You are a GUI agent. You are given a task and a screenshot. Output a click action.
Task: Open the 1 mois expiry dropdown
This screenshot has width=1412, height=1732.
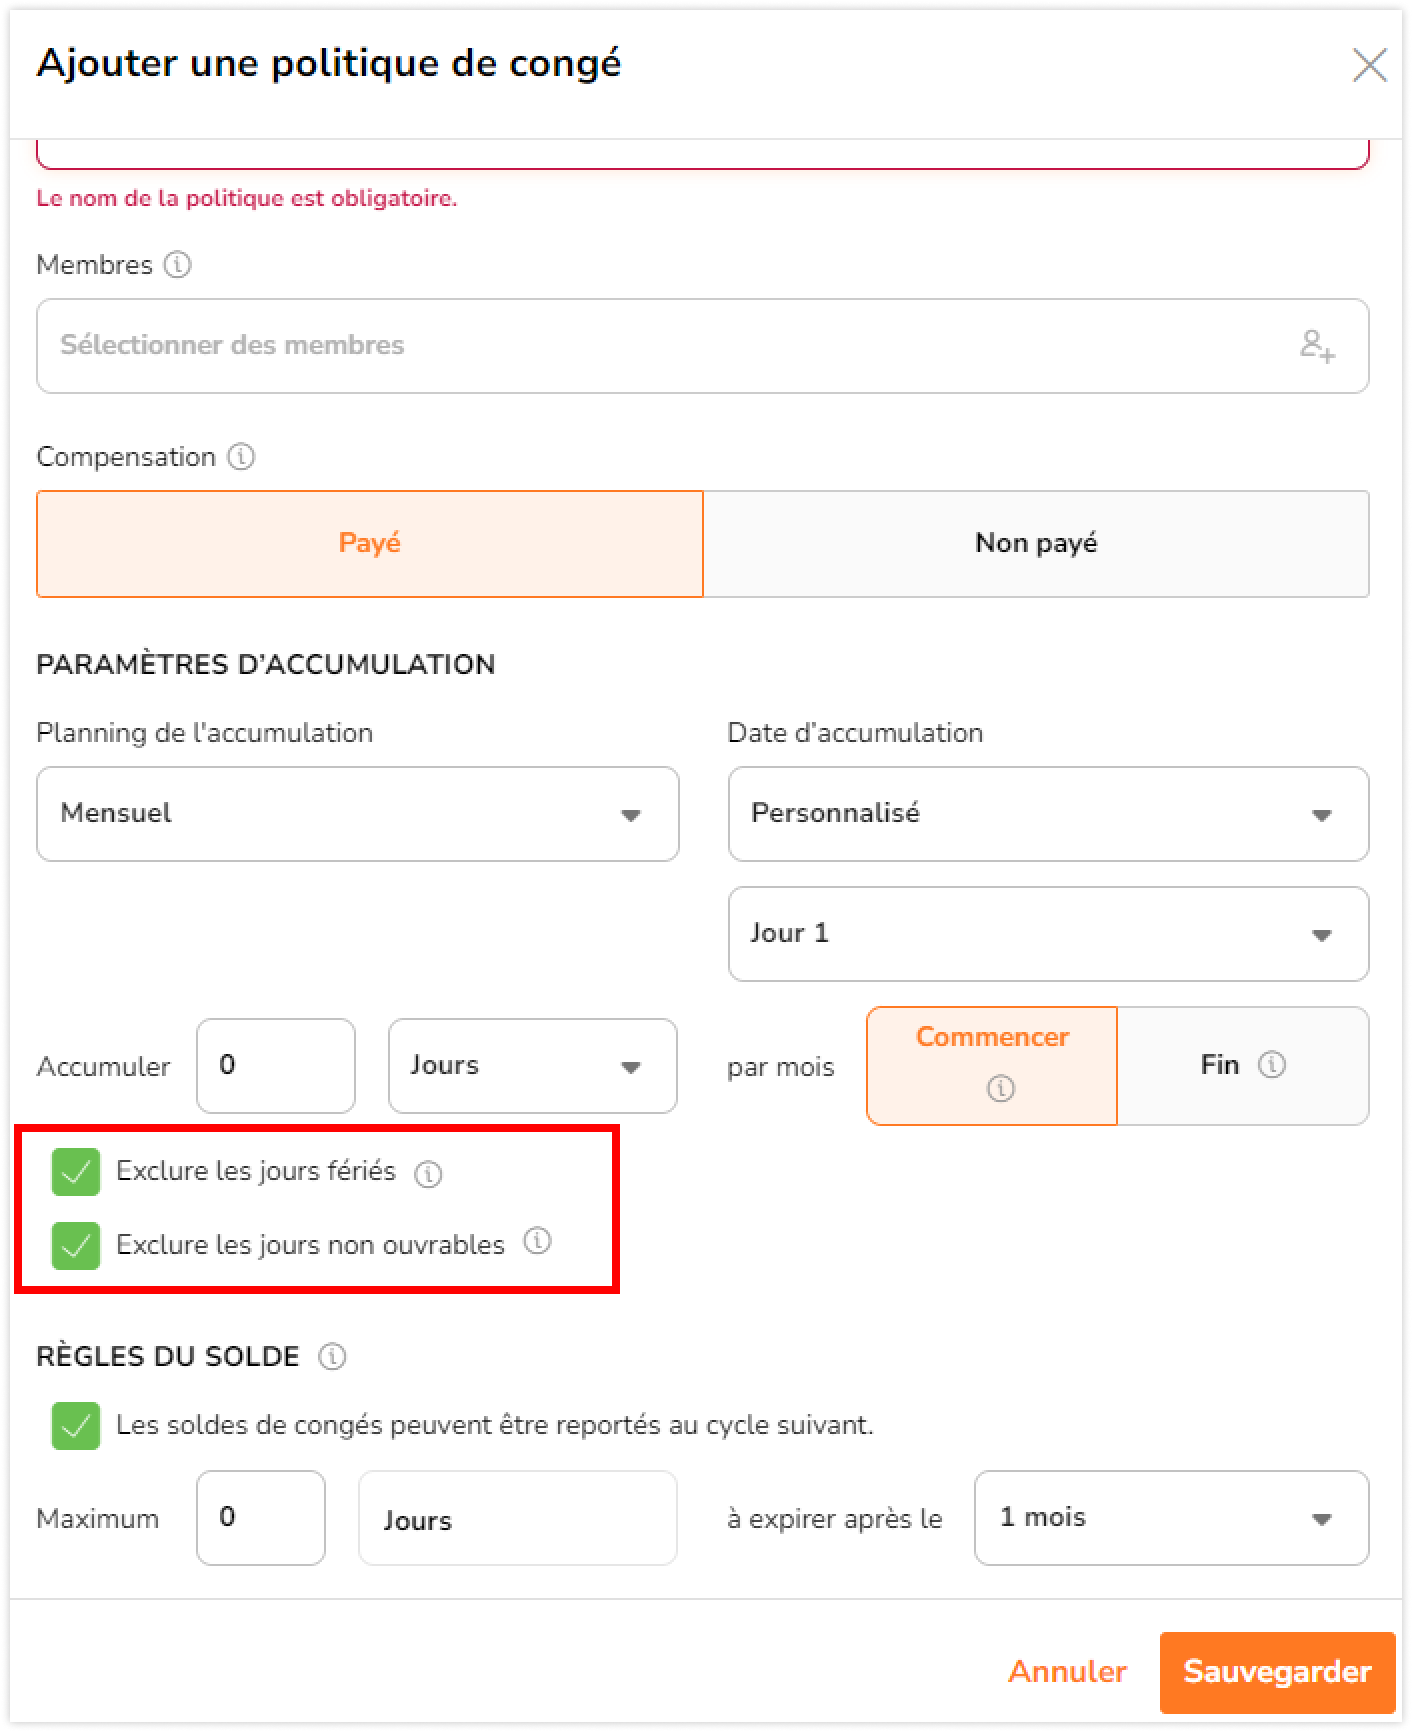click(x=1171, y=1518)
